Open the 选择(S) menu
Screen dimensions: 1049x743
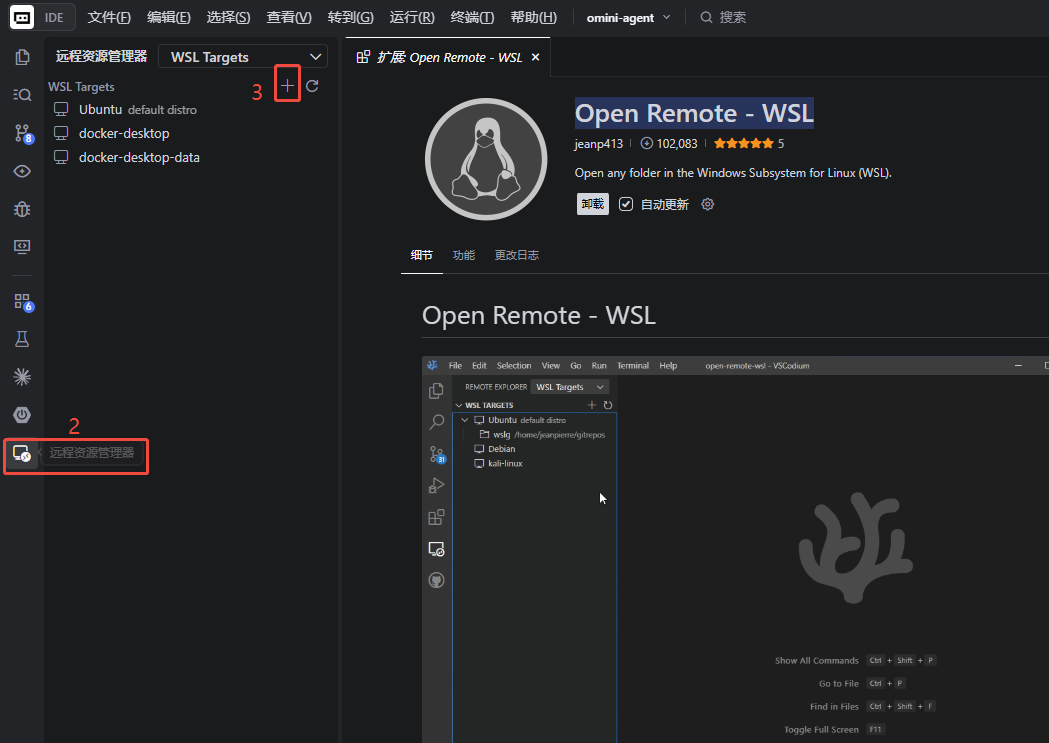[x=228, y=17]
